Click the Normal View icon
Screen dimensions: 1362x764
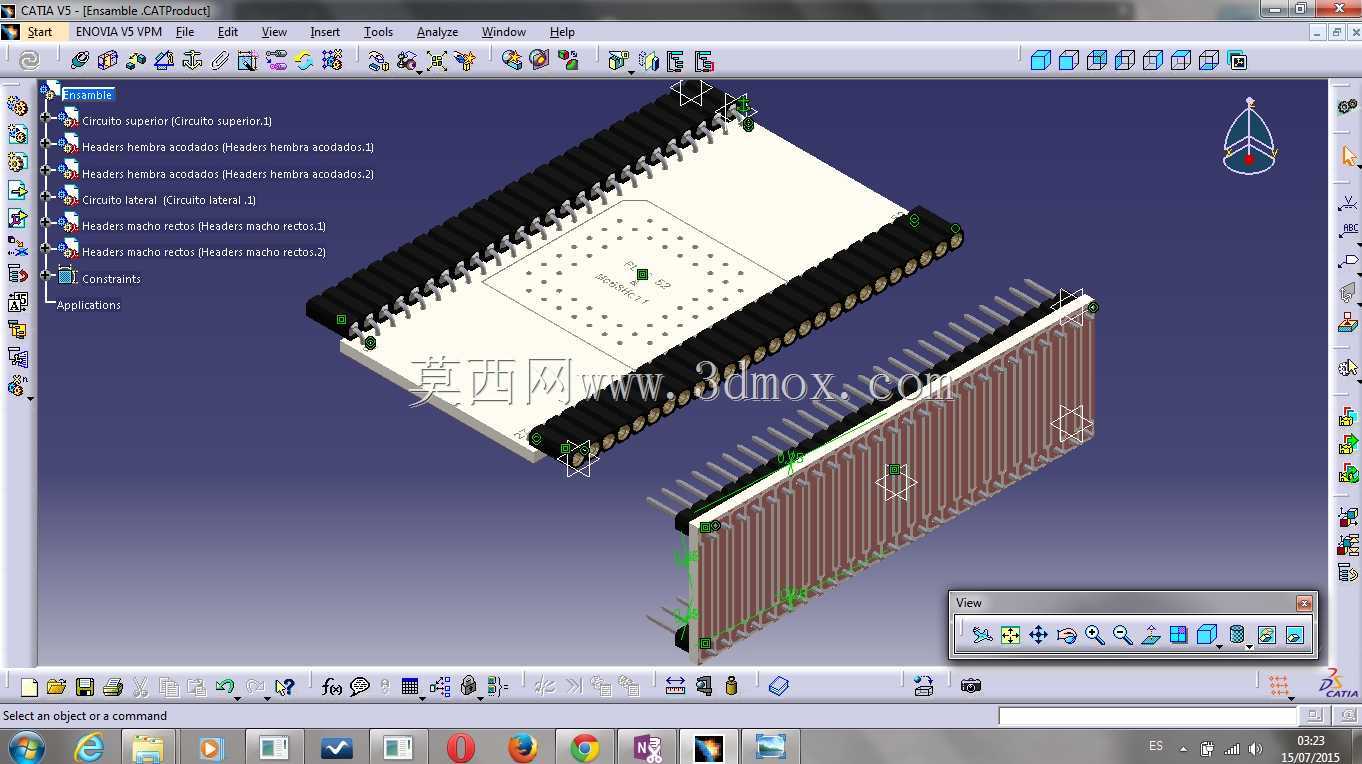coord(1150,634)
